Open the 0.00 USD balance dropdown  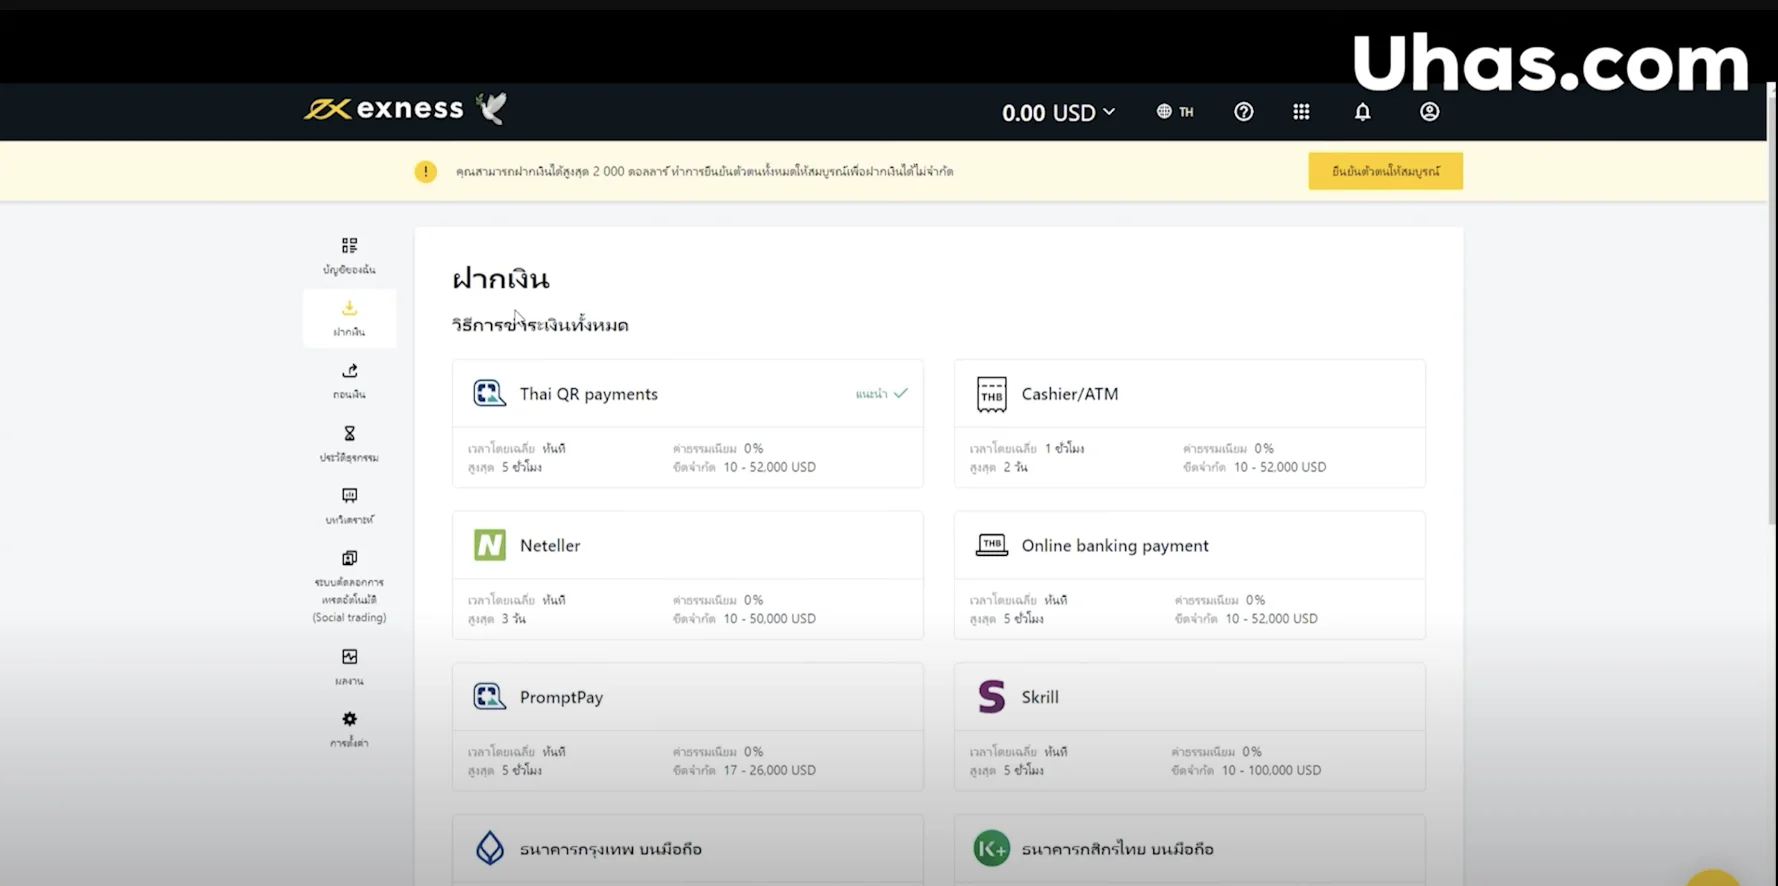click(1058, 112)
